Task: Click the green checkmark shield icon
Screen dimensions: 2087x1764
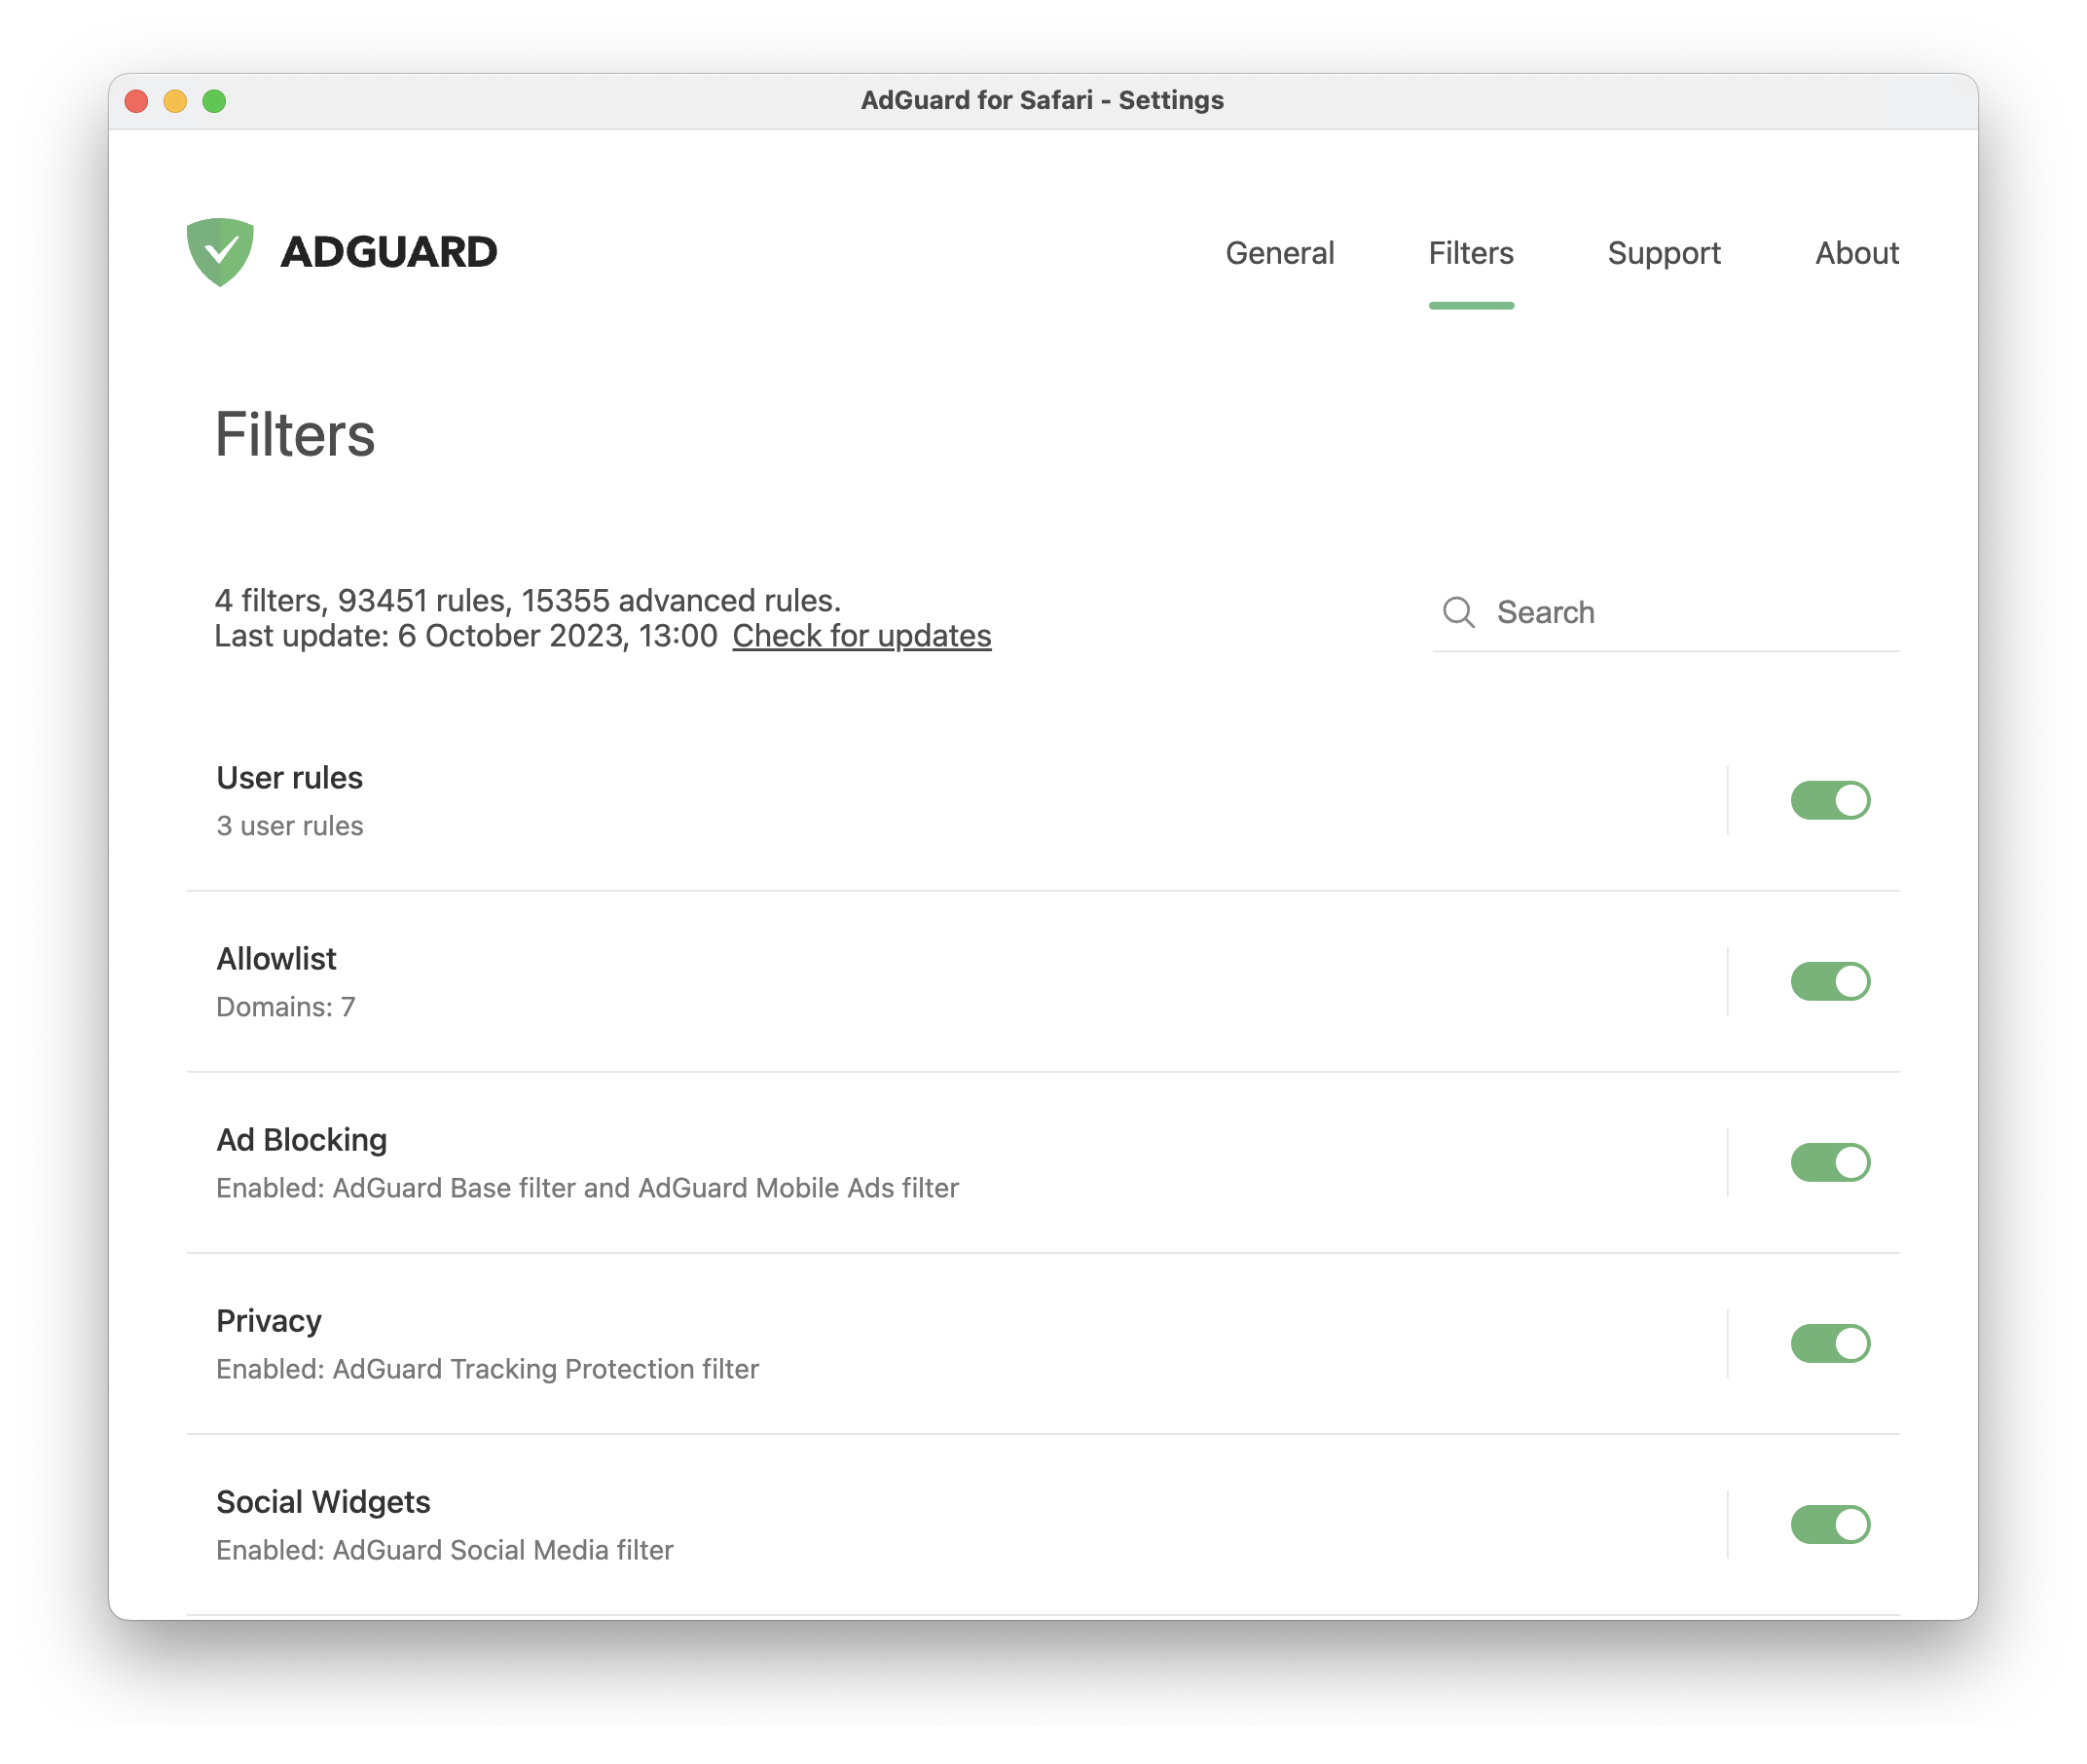Action: click(220, 250)
